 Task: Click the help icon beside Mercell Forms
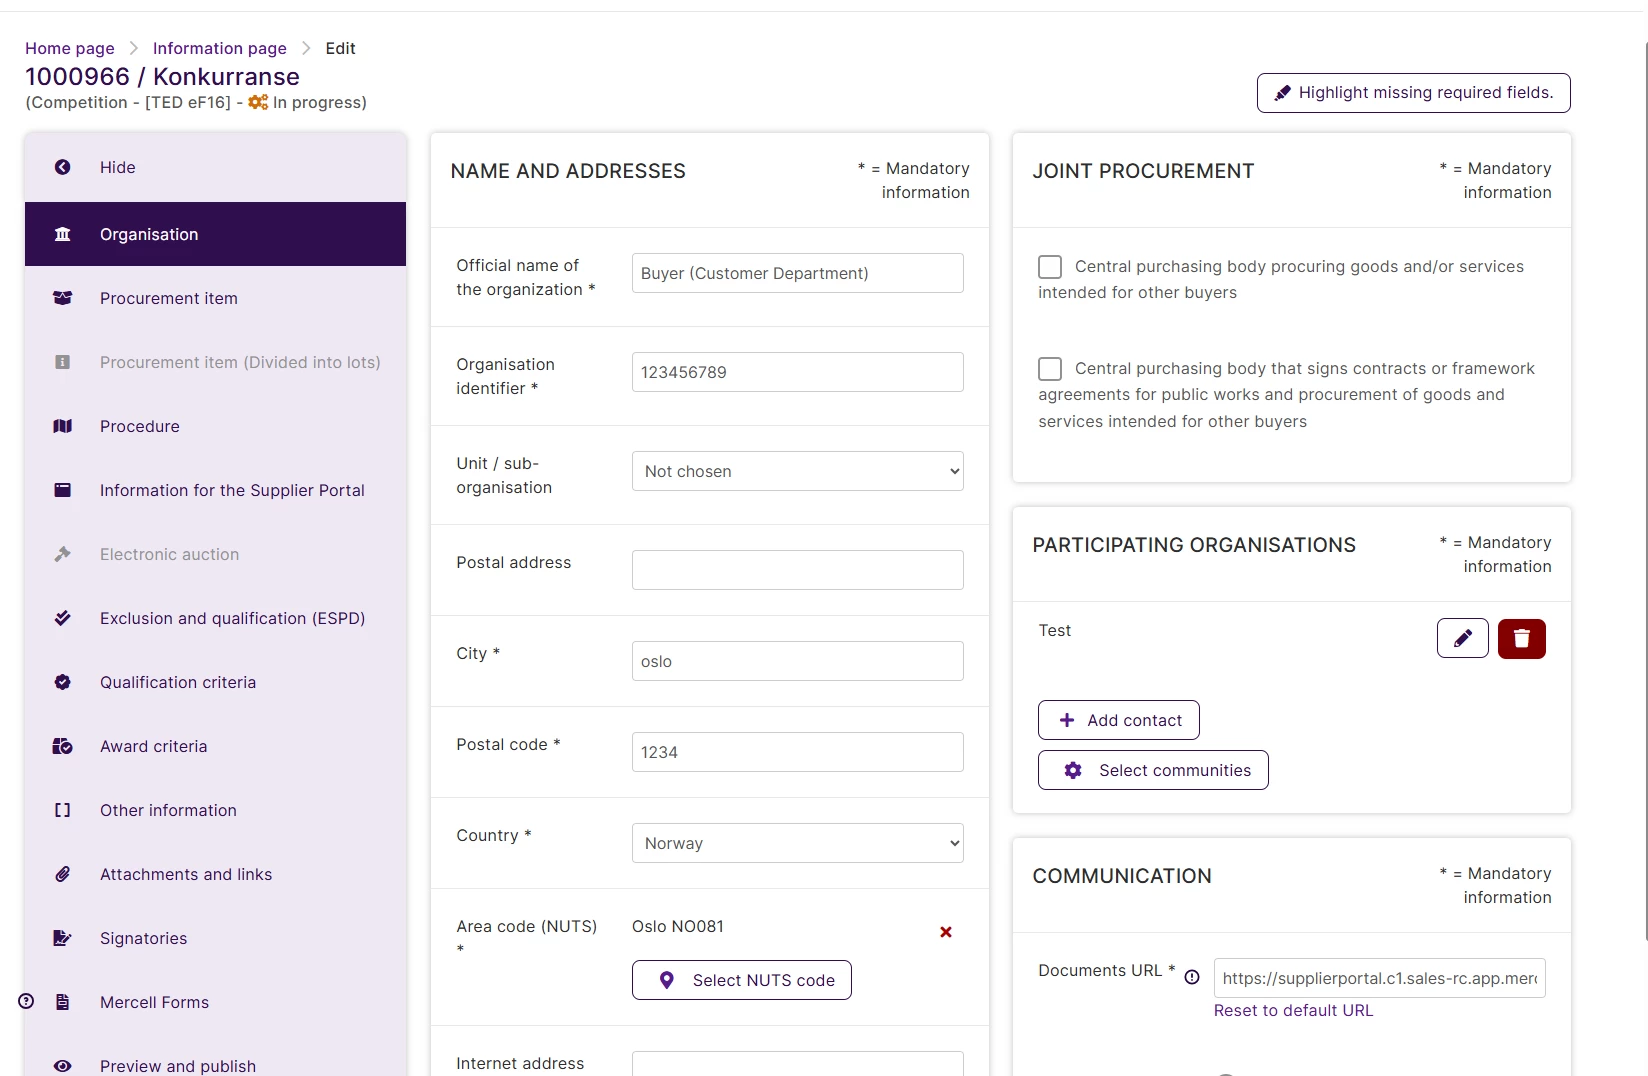point(26,1001)
